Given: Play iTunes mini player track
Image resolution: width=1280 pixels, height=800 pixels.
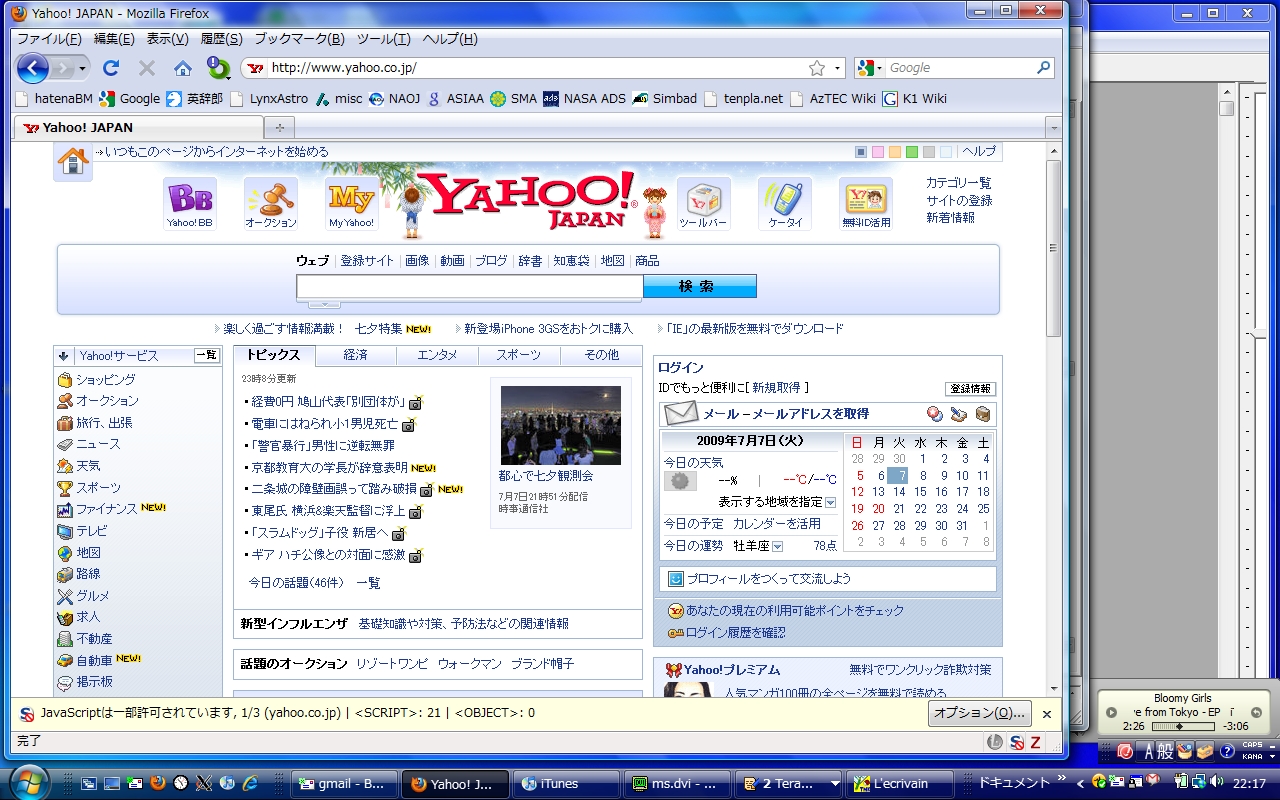Looking at the screenshot, I should coord(1111,713).
